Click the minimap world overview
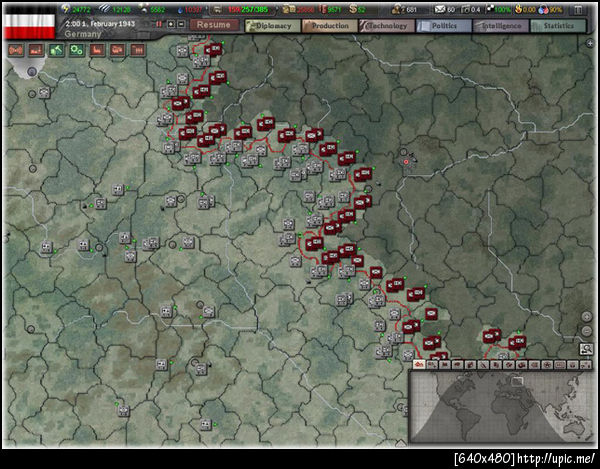The image size is (600, 469). coord(502,408)
